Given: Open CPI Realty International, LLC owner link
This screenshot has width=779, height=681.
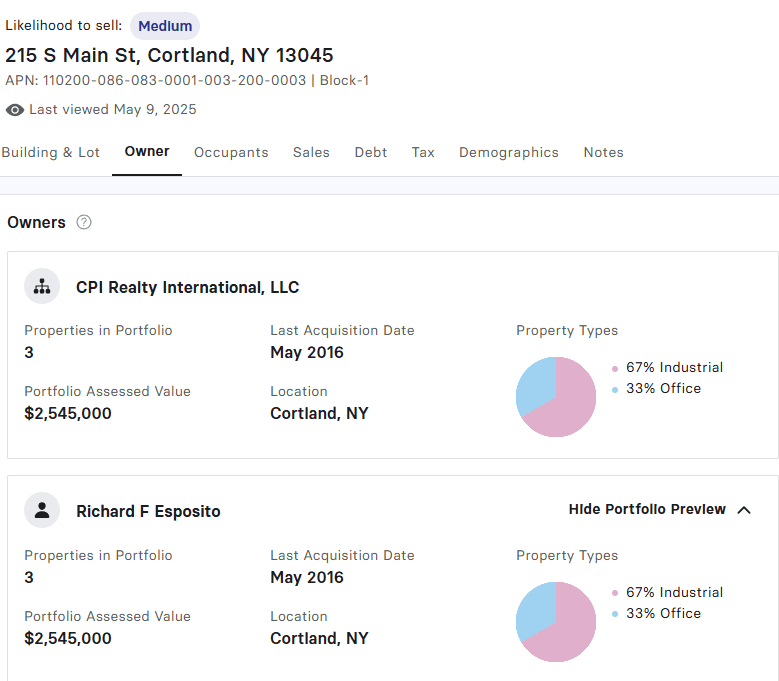Looking at the screenshot, I should [x=187, y=288].
